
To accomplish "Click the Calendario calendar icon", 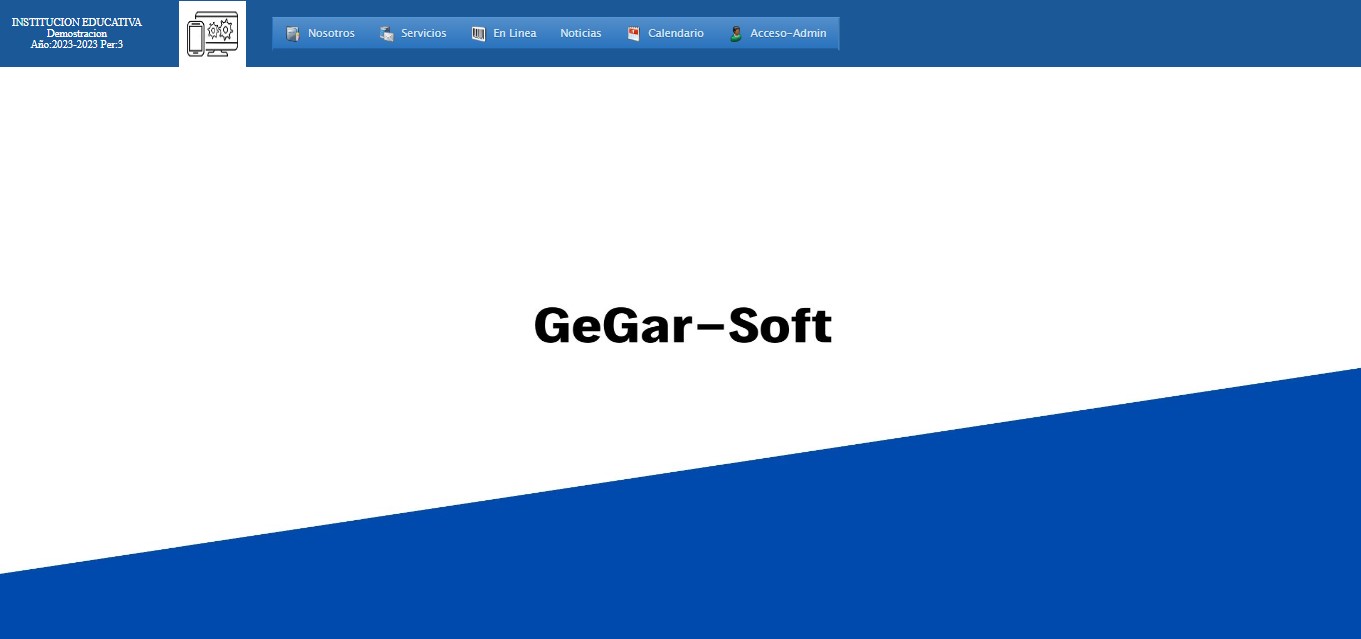I will (x=633, y=34).
